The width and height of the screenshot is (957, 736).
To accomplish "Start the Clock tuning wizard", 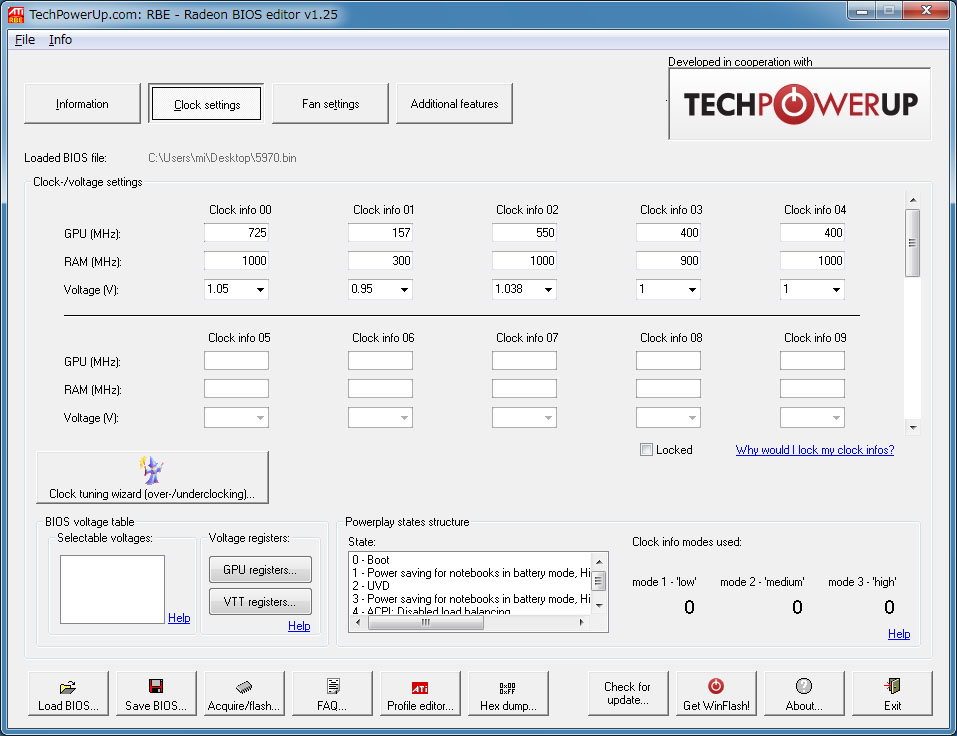I will click(152, 477).
